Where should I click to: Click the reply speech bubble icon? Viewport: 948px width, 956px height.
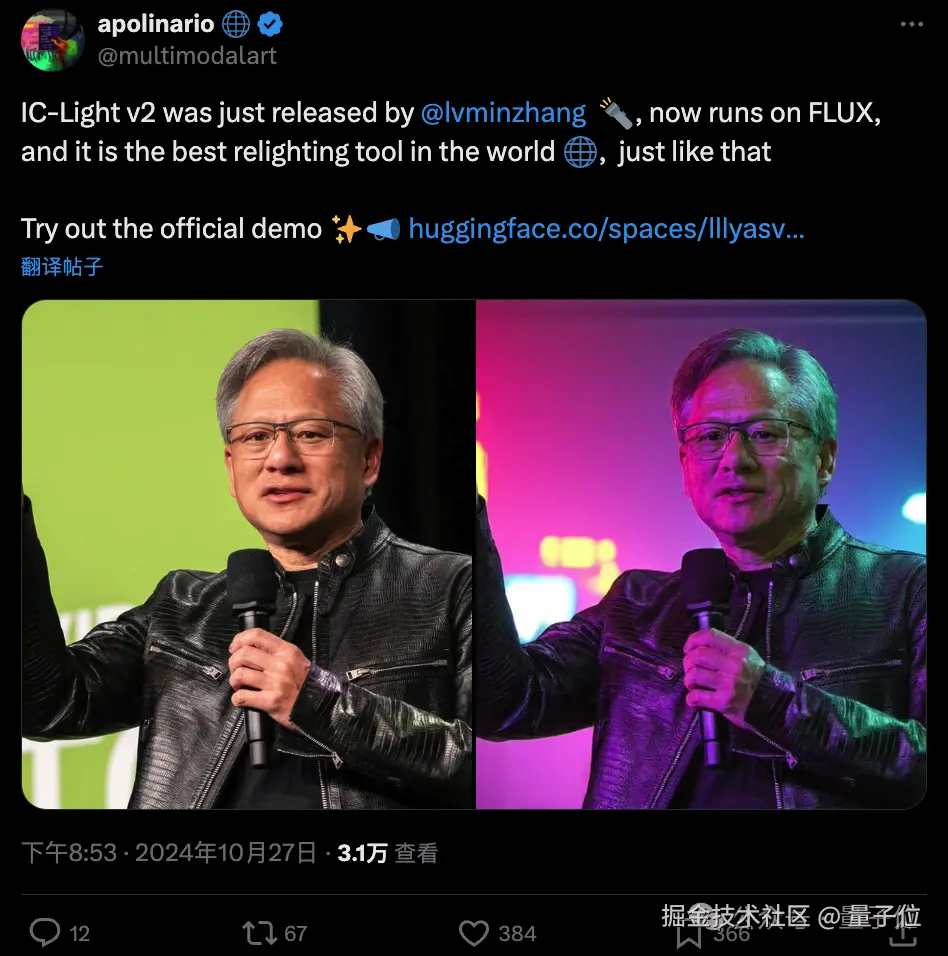46,932
